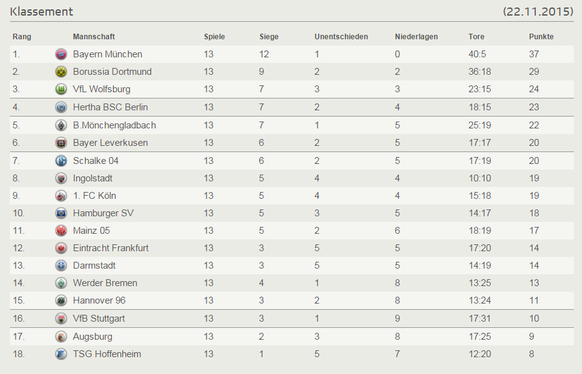The image size is (582, 374).
Task: Click the Klassement heading
Action: tap(42, 12)
